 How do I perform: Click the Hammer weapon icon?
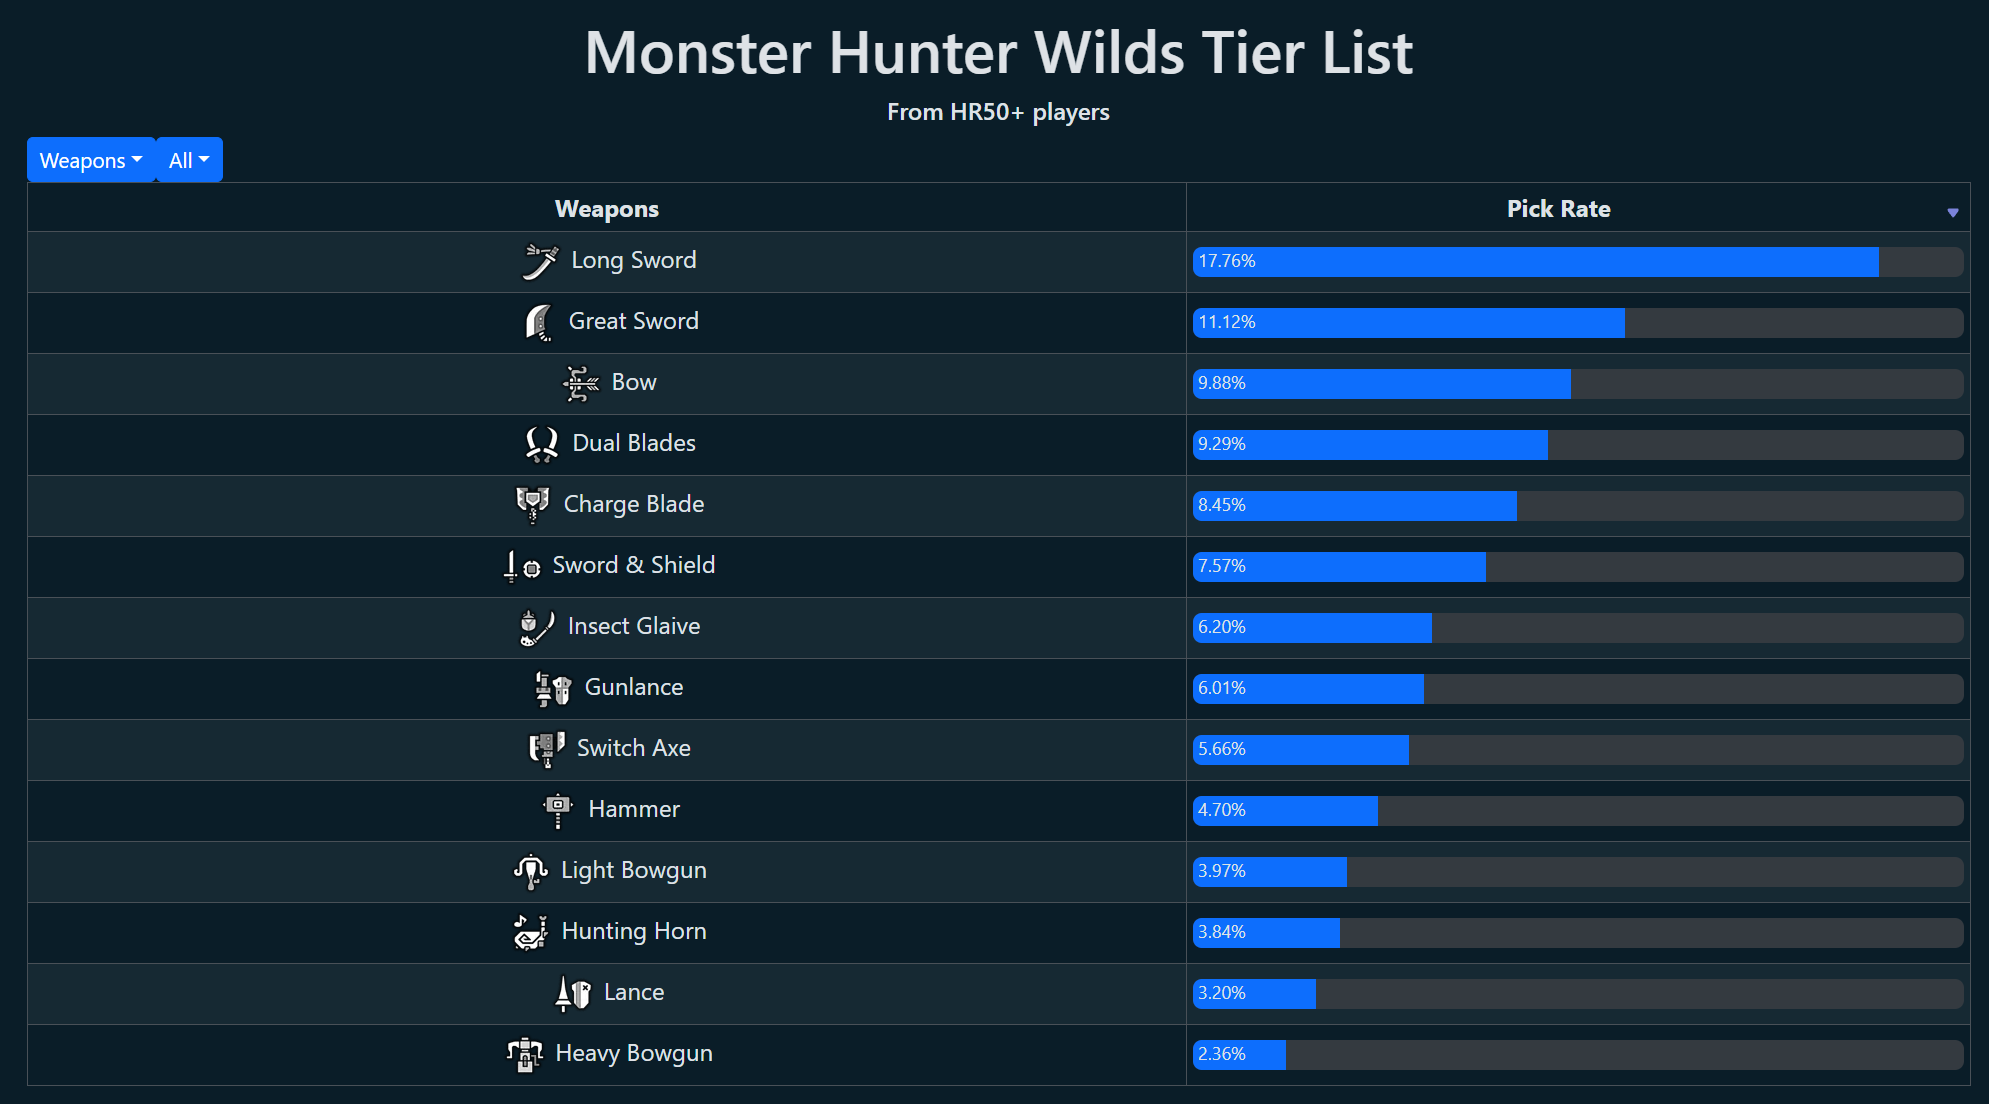(558, 811)
